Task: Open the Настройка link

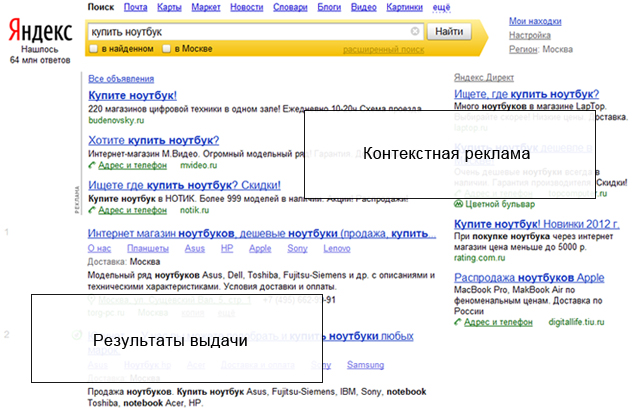Action: [x=530, y=35]
